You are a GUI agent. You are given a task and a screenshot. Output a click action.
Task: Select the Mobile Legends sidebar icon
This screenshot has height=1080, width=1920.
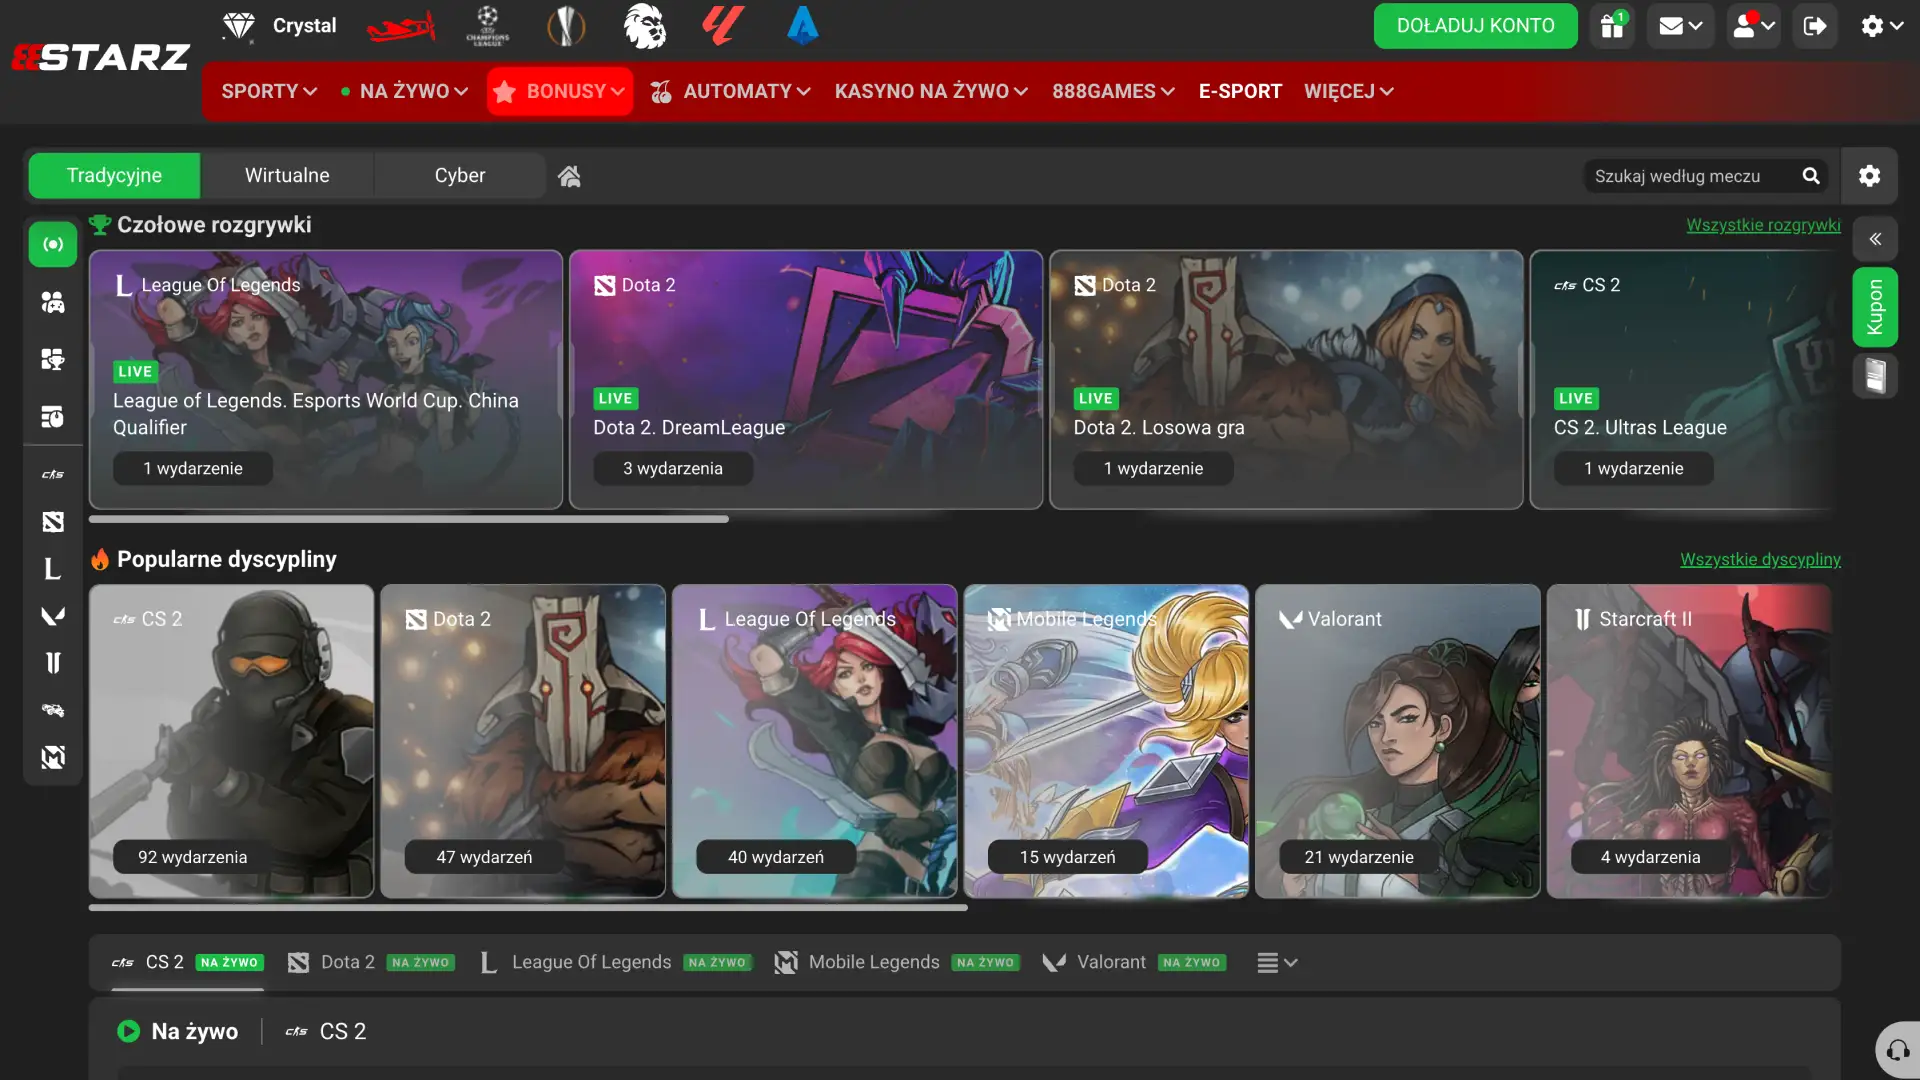[x=53, y=757]
